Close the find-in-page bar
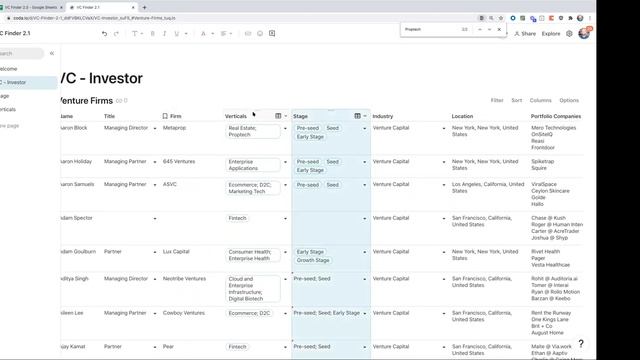Viewport: 640px width, 360px height. [499, 29]
